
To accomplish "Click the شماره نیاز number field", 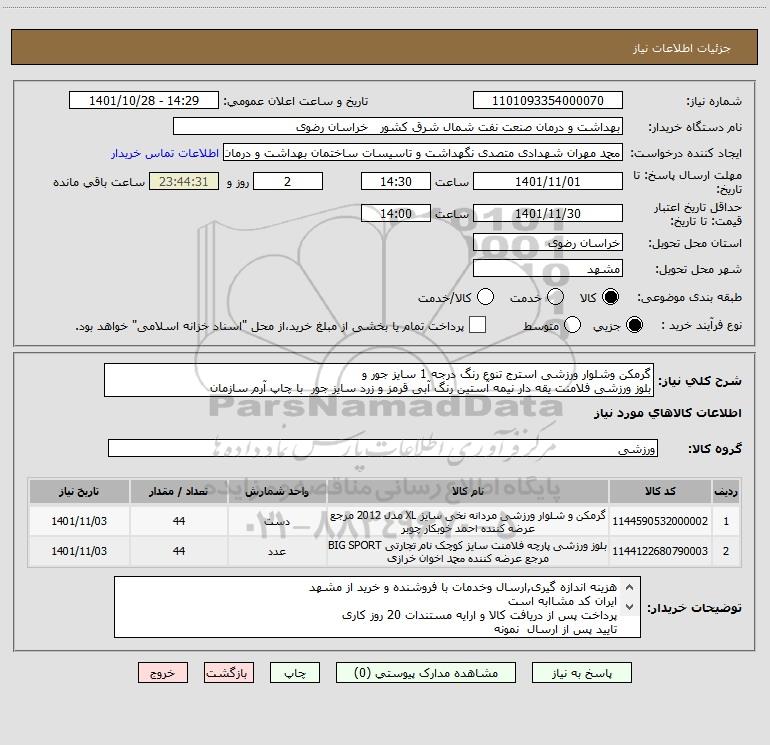I will click(x=548, y=100).
